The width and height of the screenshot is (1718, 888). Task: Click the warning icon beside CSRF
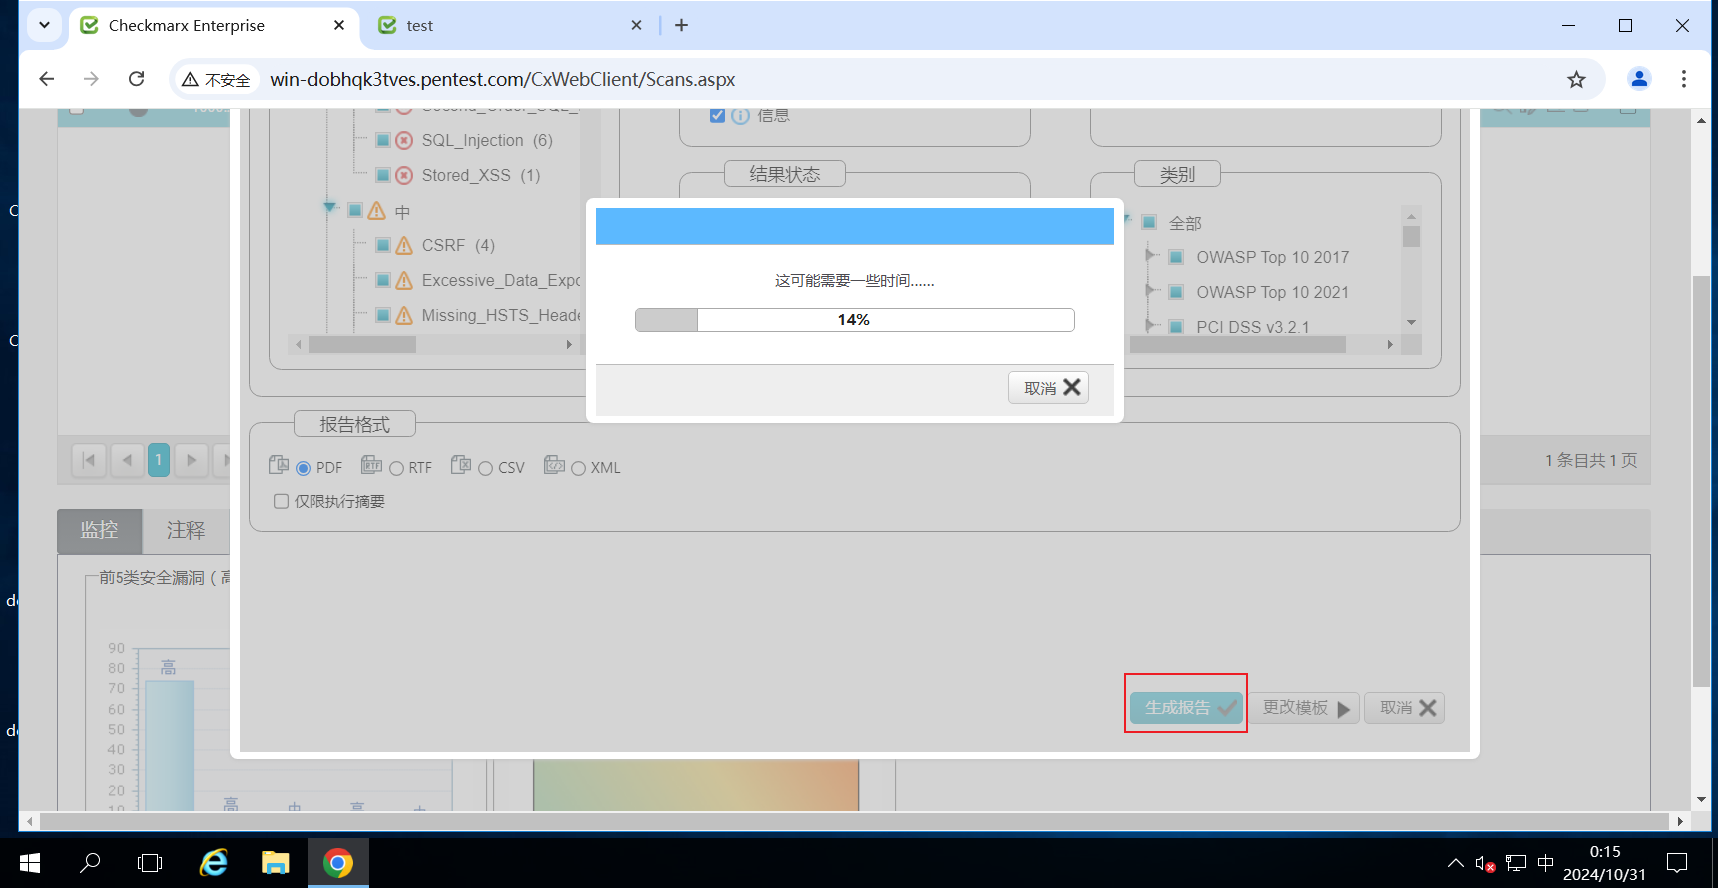pyautogui.click(x=404, y=245)
